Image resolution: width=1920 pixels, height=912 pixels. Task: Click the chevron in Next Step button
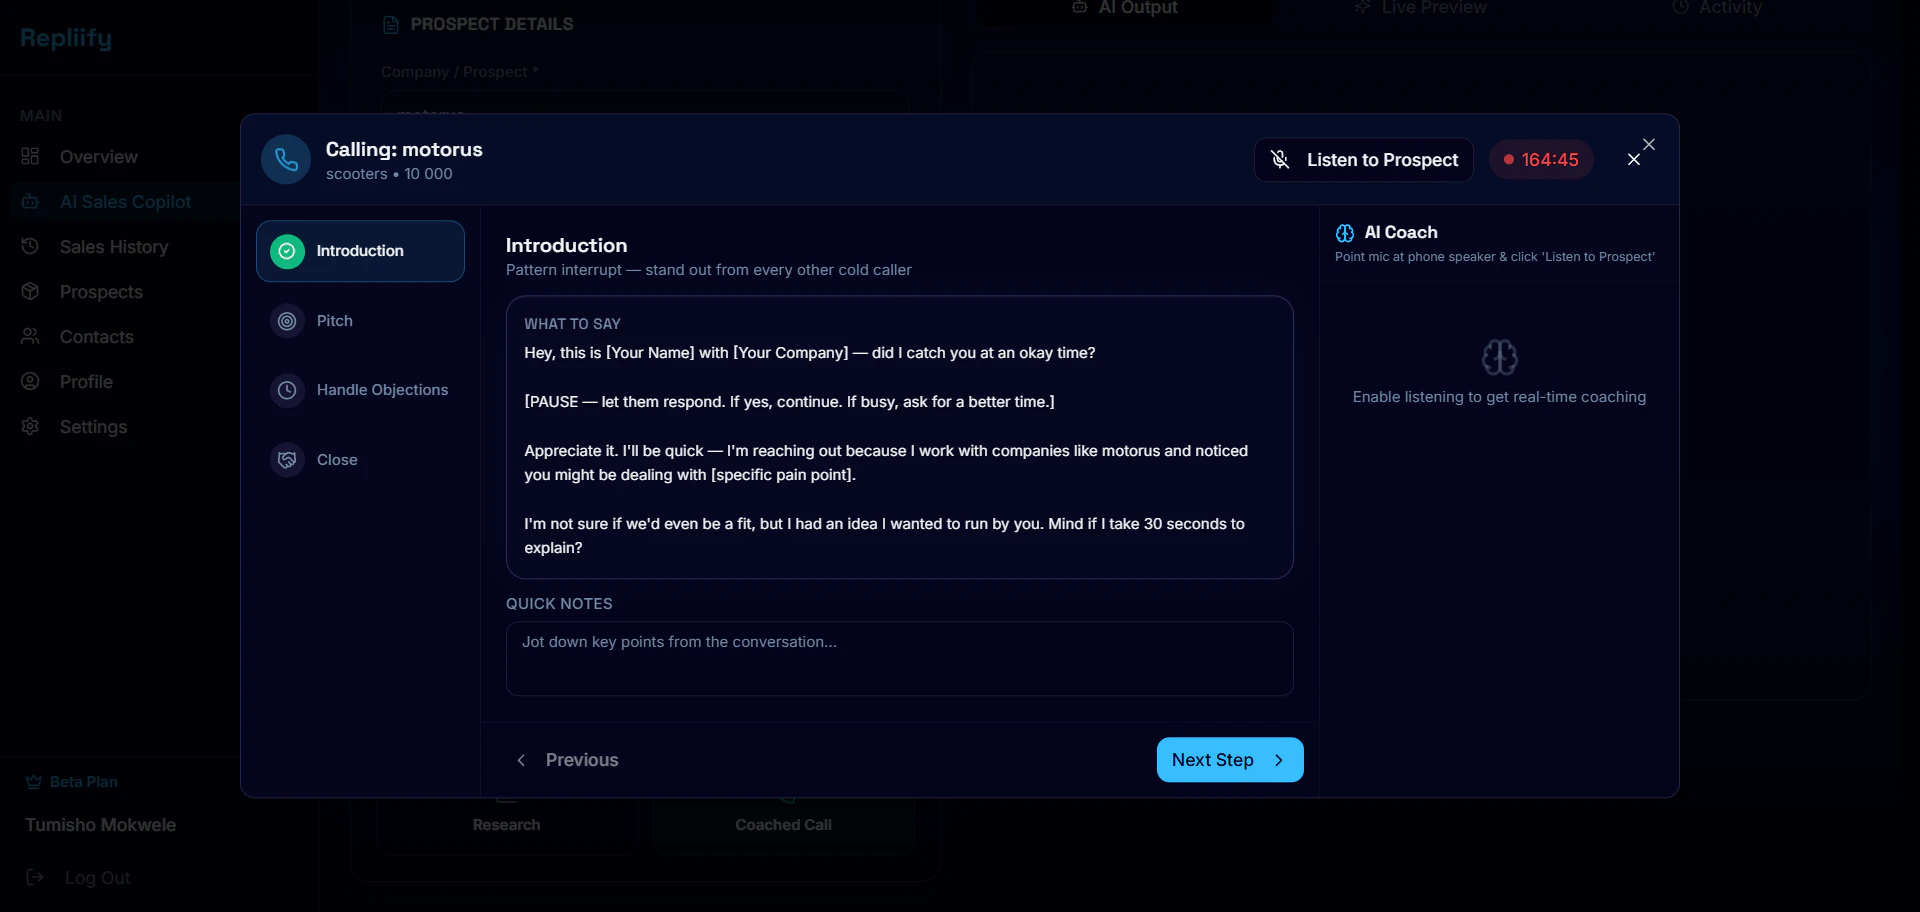1279,760
